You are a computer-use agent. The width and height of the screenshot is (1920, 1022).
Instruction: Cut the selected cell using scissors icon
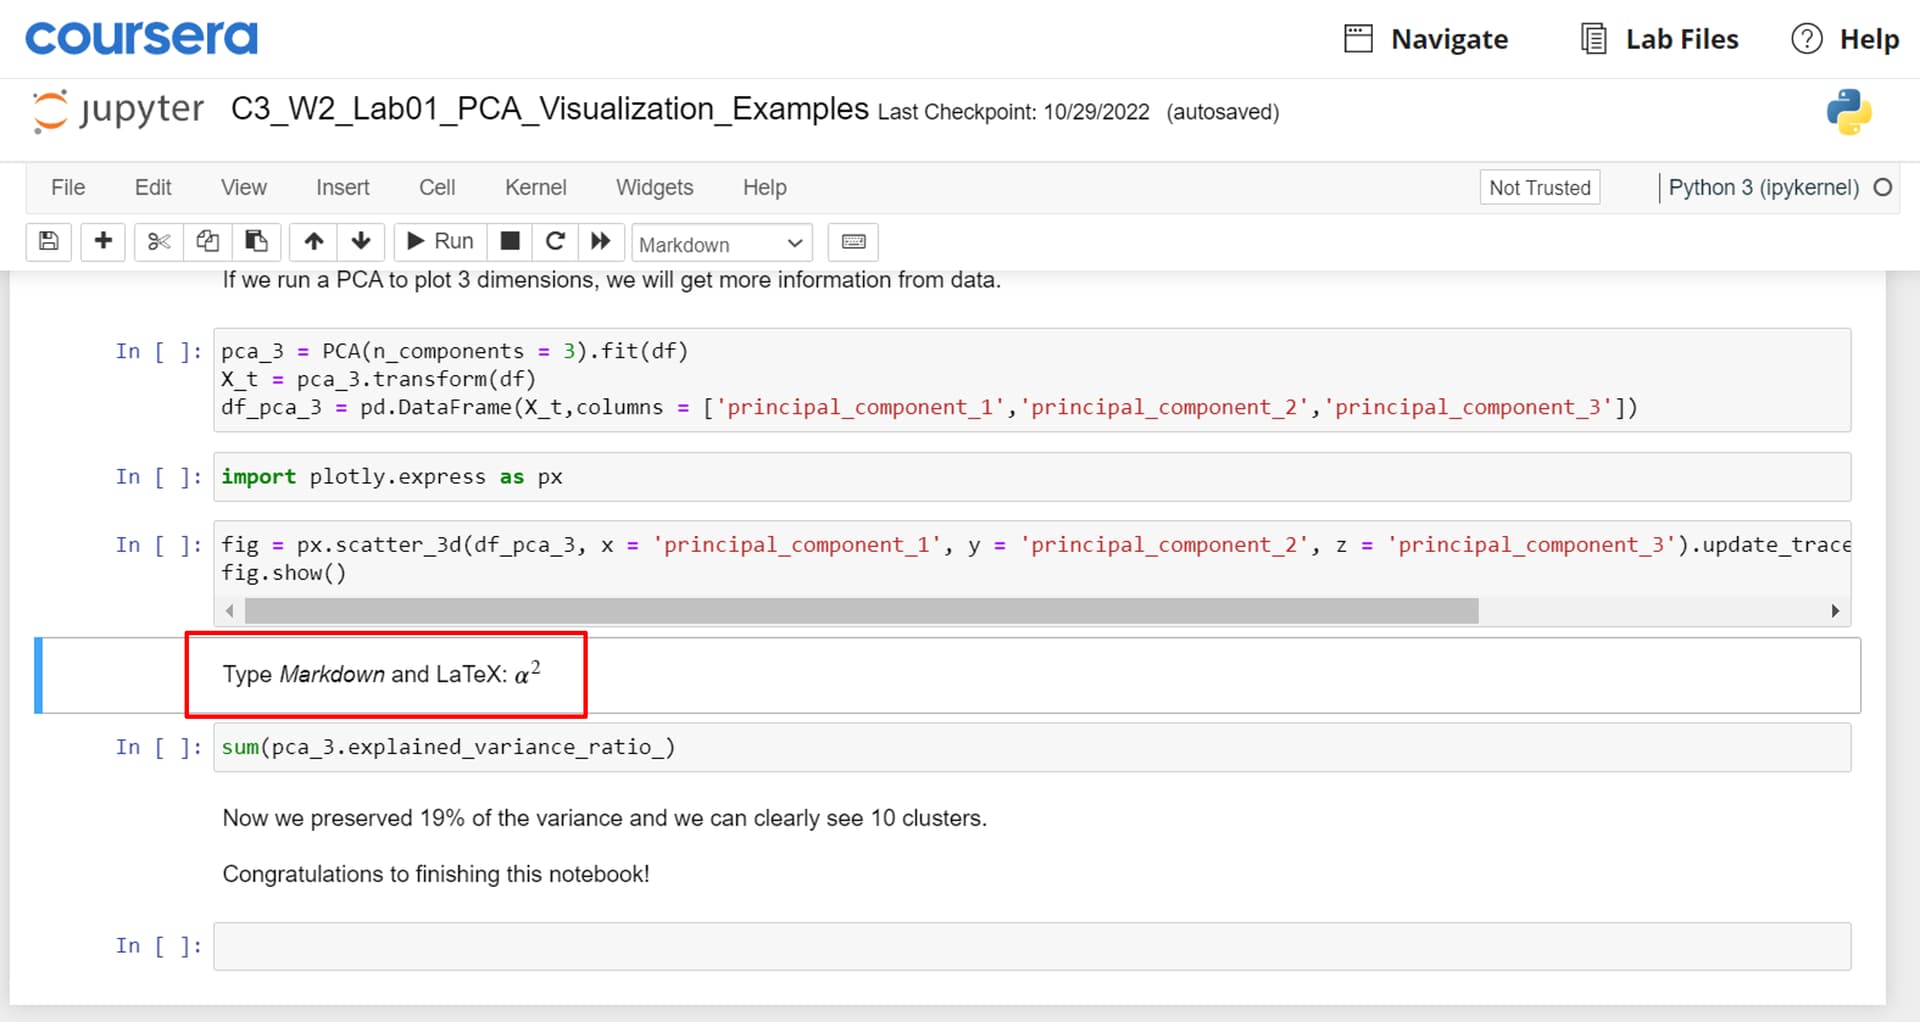[x=157, y=242]
